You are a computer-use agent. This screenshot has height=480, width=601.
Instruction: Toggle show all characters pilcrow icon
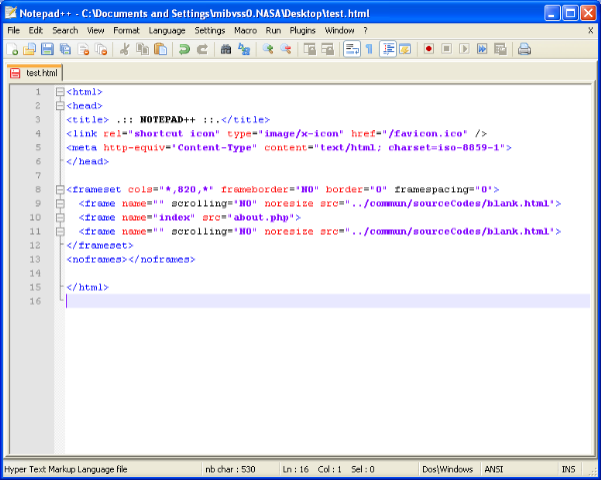coord(369,49)
